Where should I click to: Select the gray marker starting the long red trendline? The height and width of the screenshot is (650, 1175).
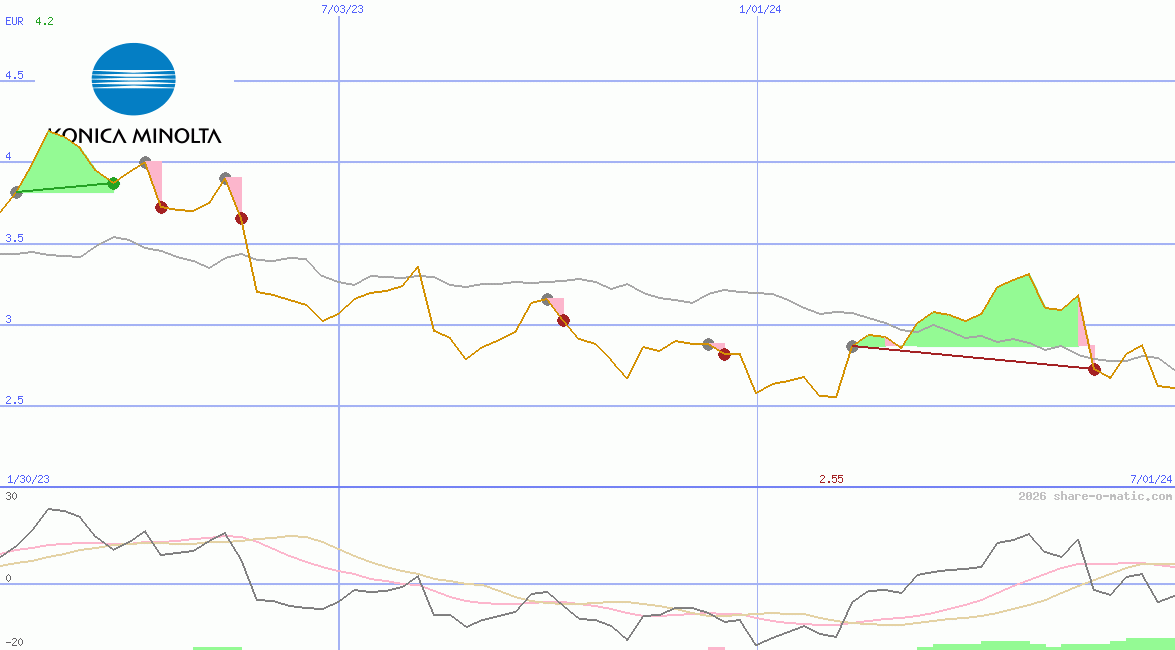[x=854, y=346]
